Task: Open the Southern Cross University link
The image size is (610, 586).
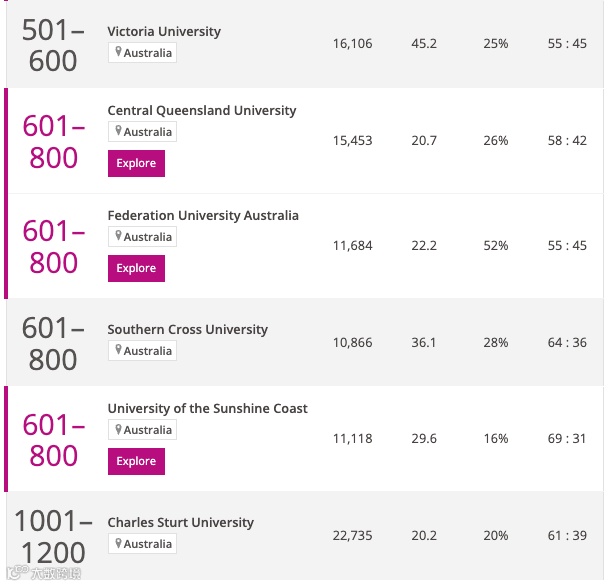Action: point(188,330)
